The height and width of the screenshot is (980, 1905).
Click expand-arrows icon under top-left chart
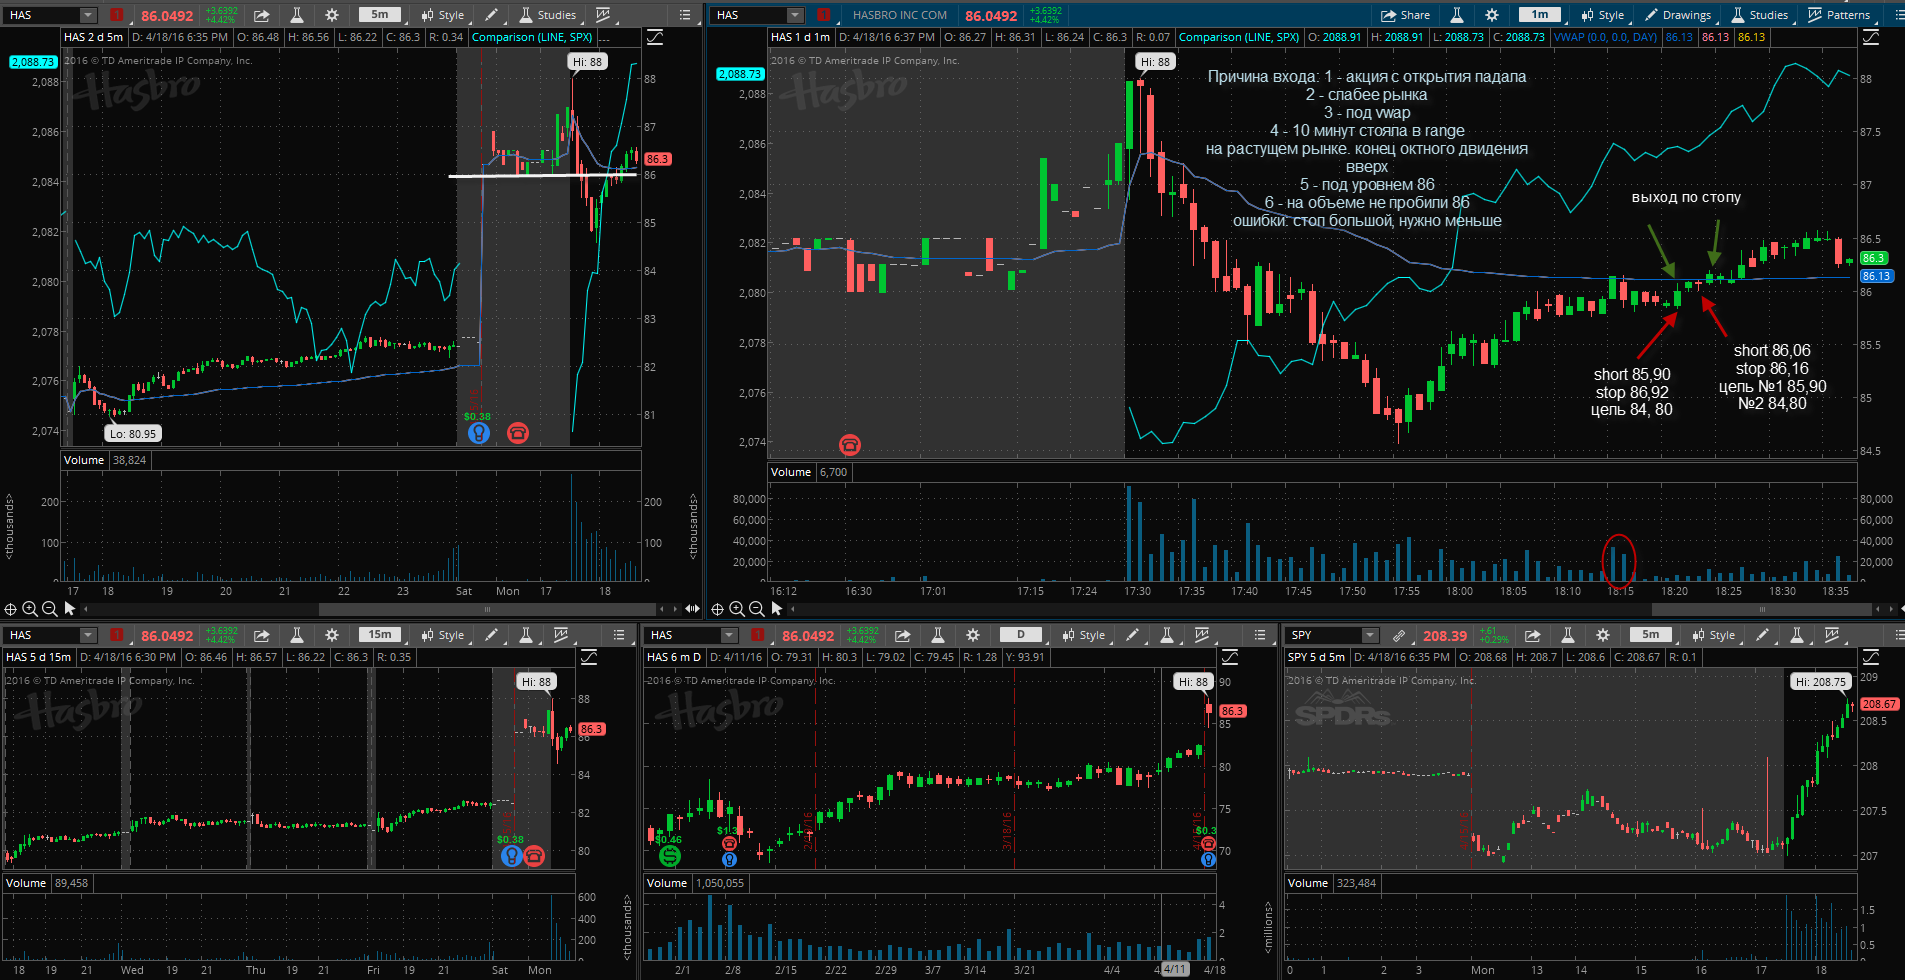pyautogui.click(x=692, y=608)
